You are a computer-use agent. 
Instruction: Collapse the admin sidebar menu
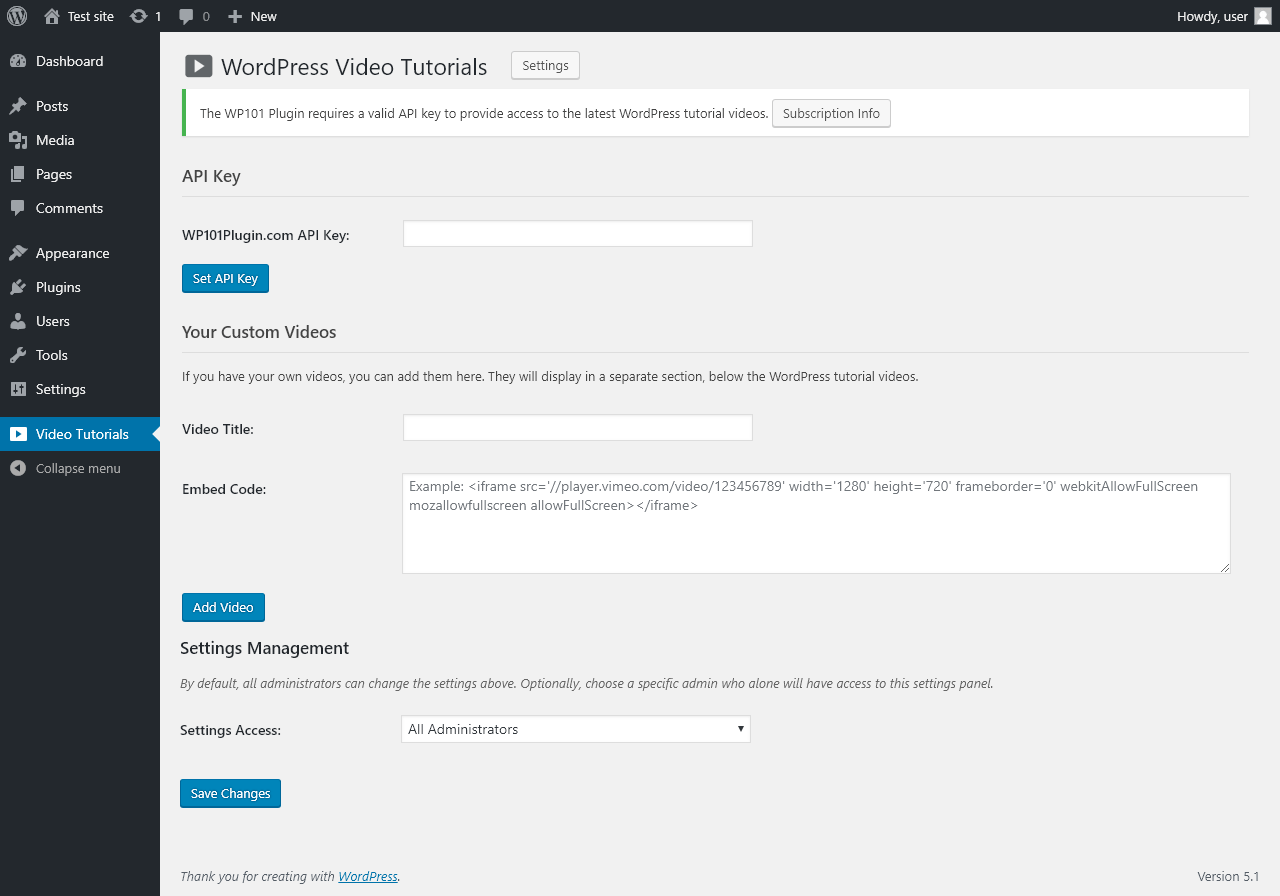pyautogui.click(x=80, y=468)
